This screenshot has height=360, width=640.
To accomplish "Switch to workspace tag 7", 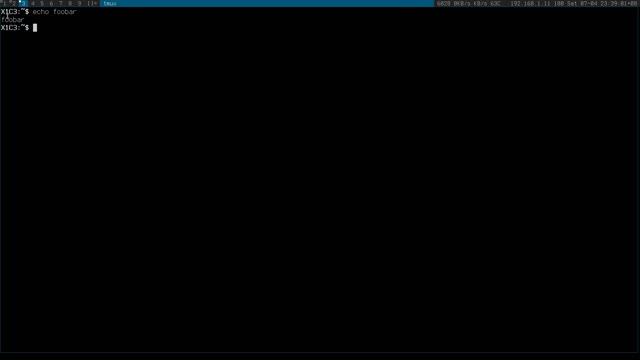I will [61, 3].
